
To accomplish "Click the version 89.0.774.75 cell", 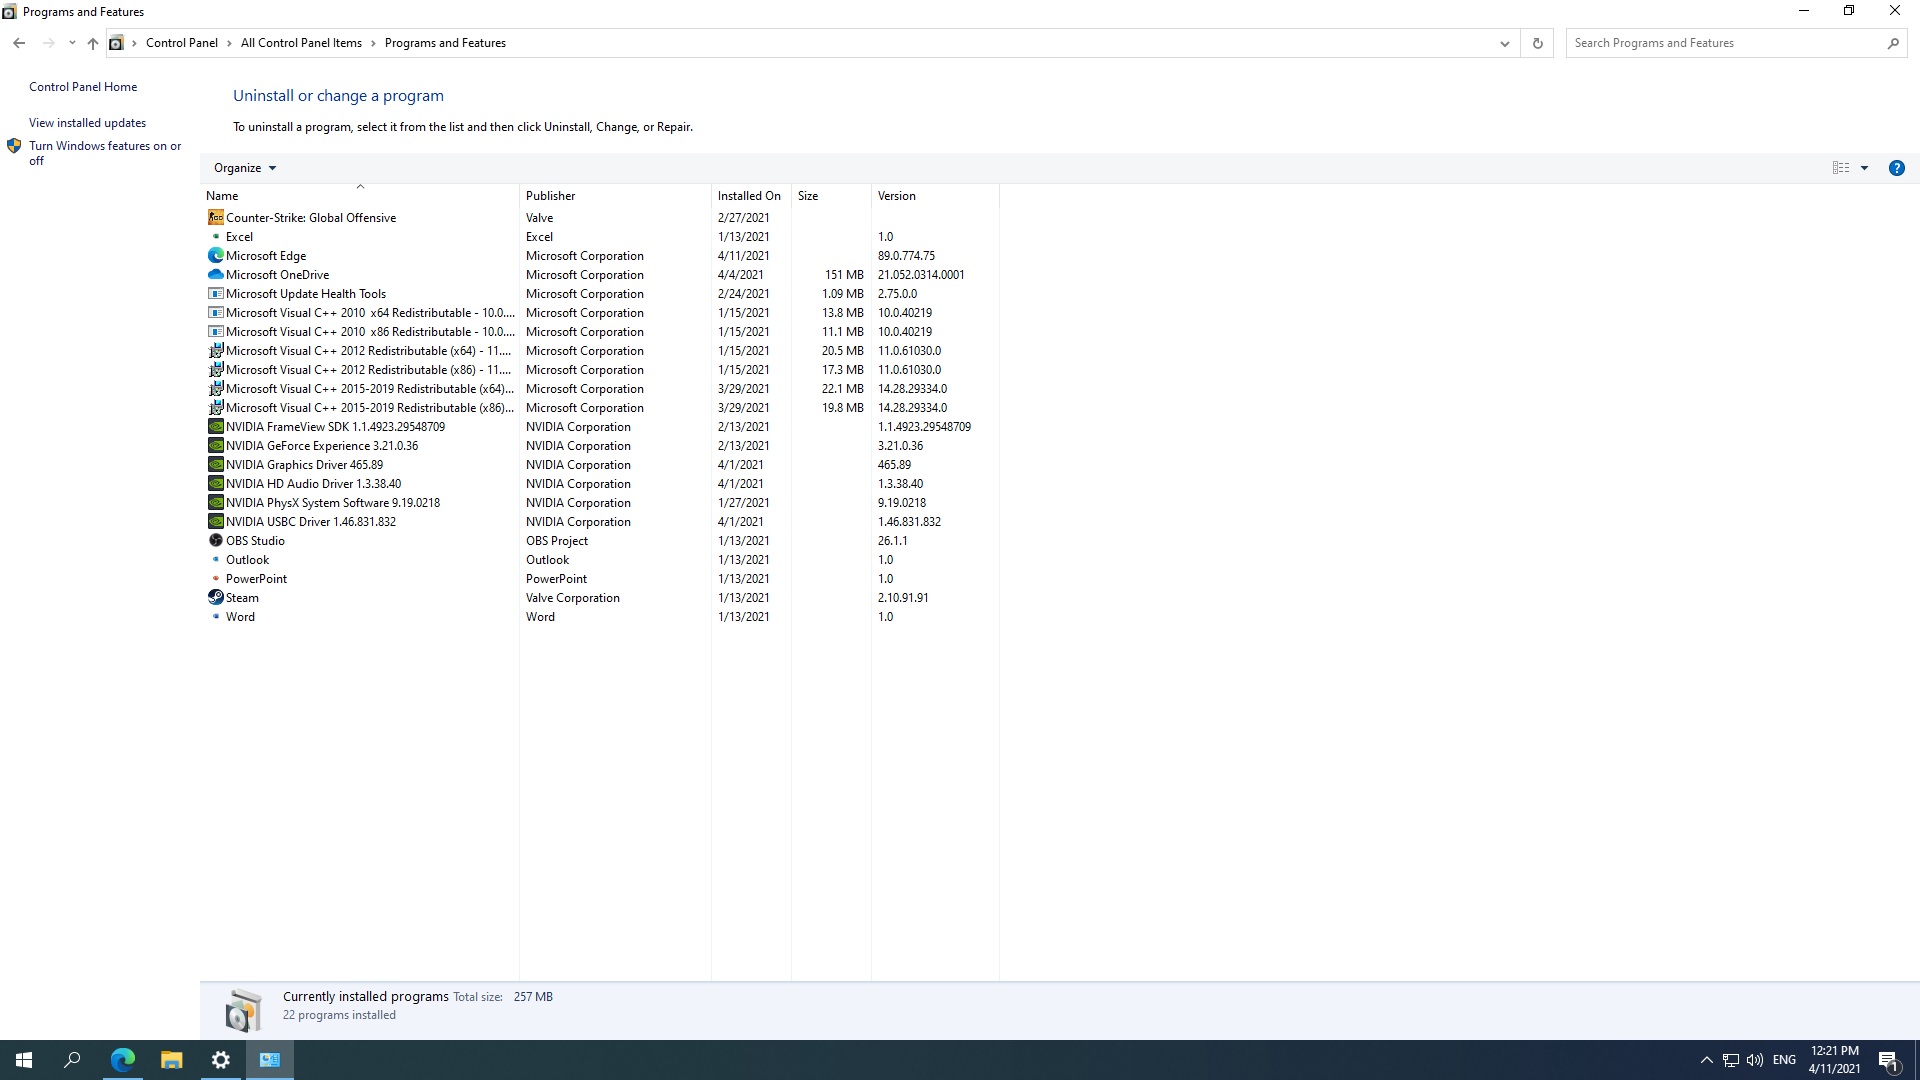I will 906,255.
